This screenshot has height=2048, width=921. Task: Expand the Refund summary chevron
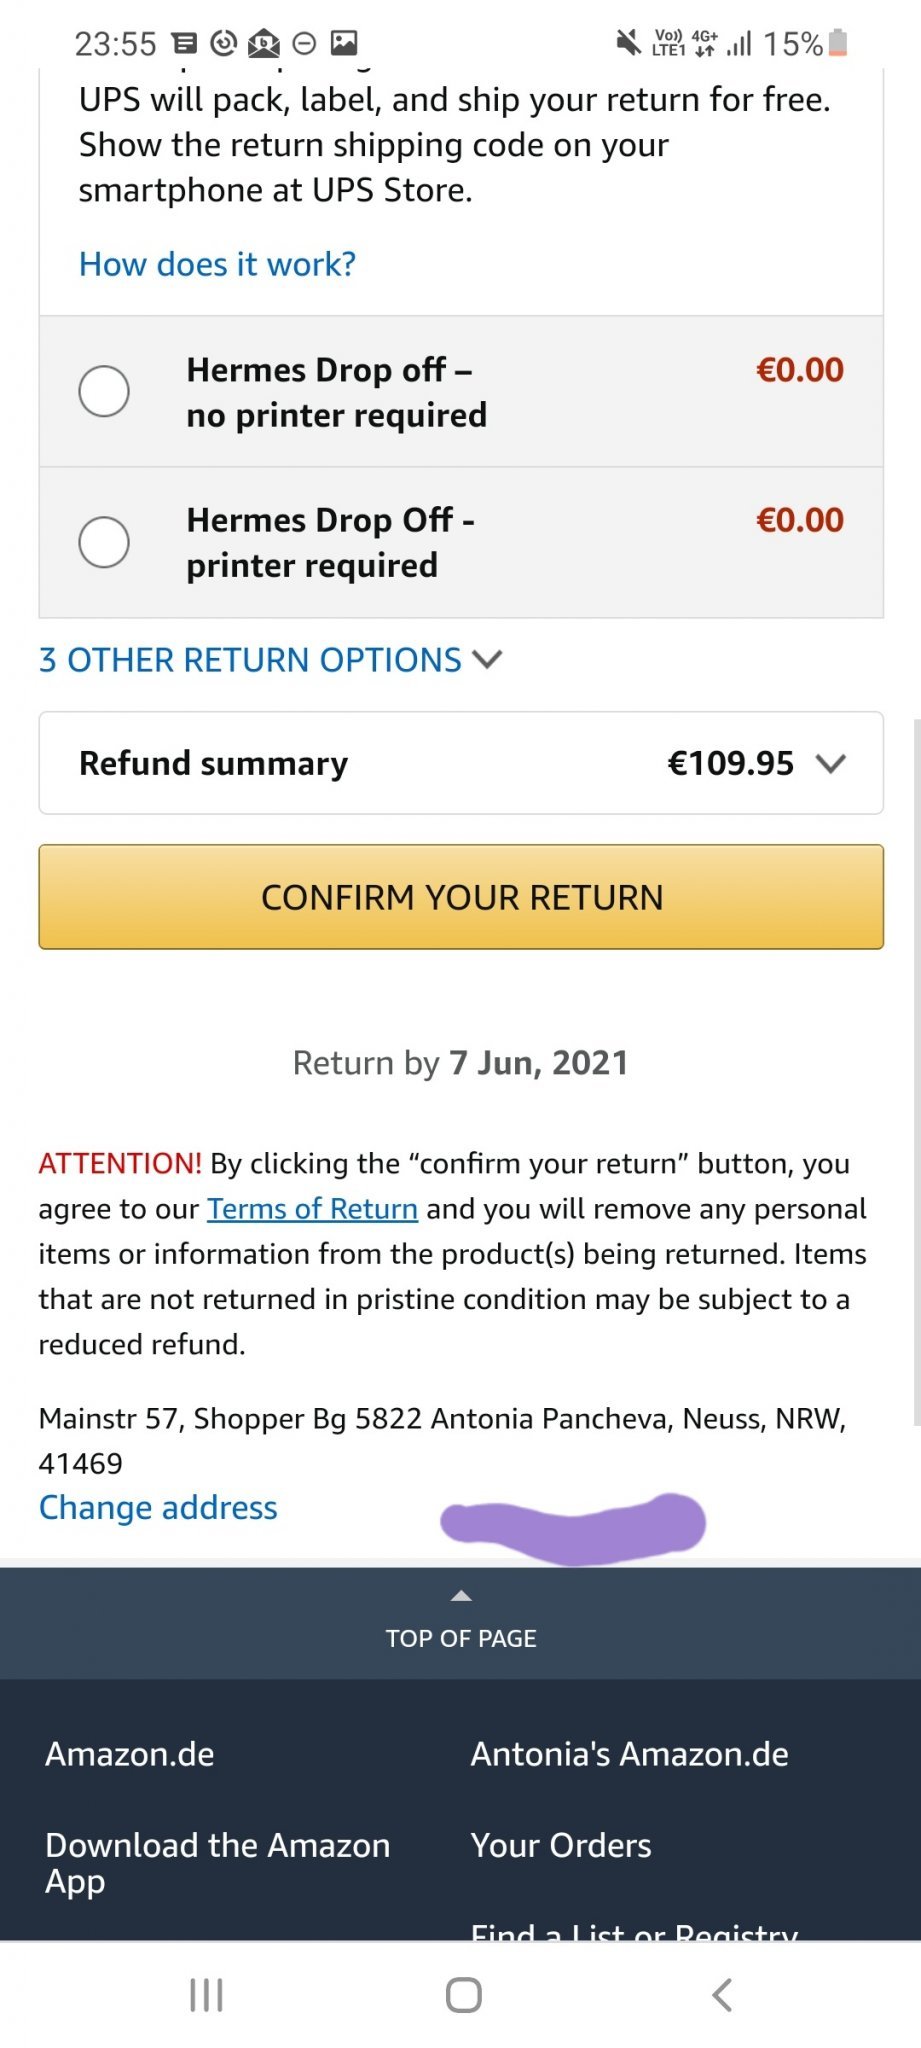(x=830, y=764)
